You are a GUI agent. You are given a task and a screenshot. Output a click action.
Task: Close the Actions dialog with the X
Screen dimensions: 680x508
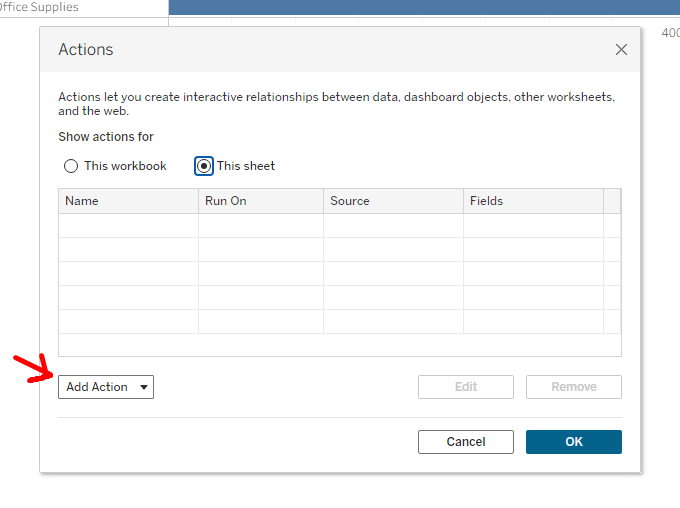(621, 50)
